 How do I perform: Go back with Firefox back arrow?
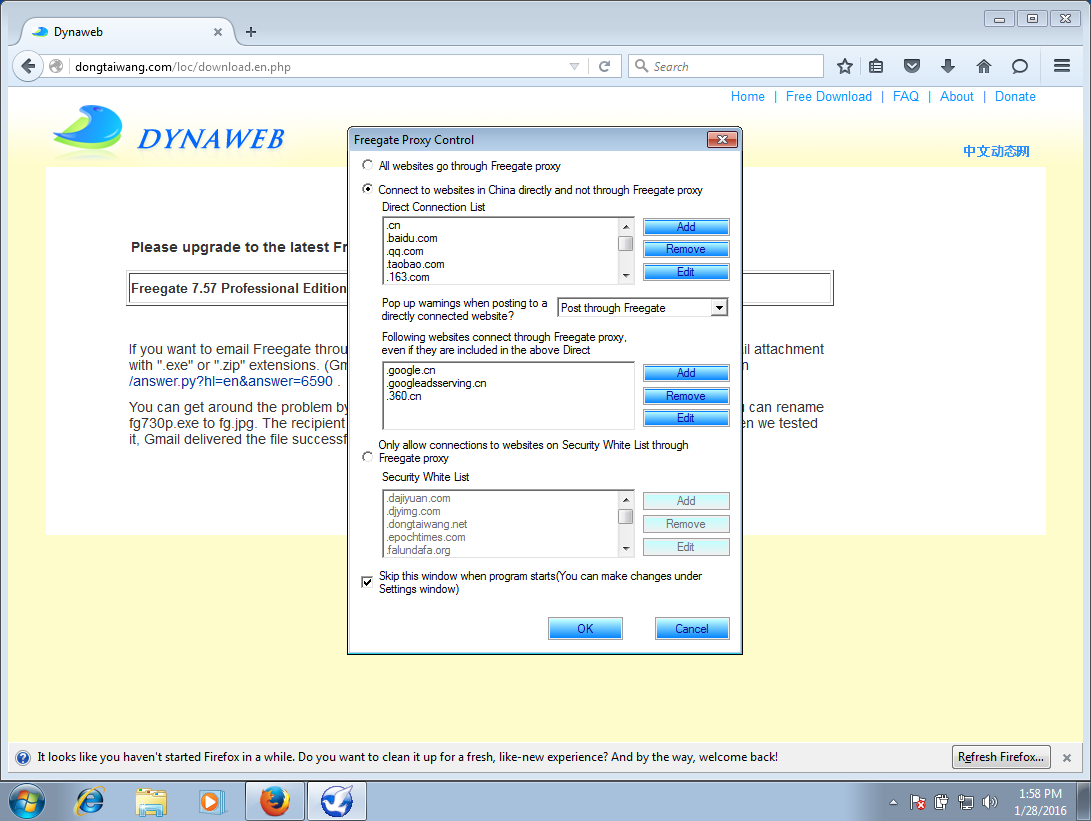(28, 66)
